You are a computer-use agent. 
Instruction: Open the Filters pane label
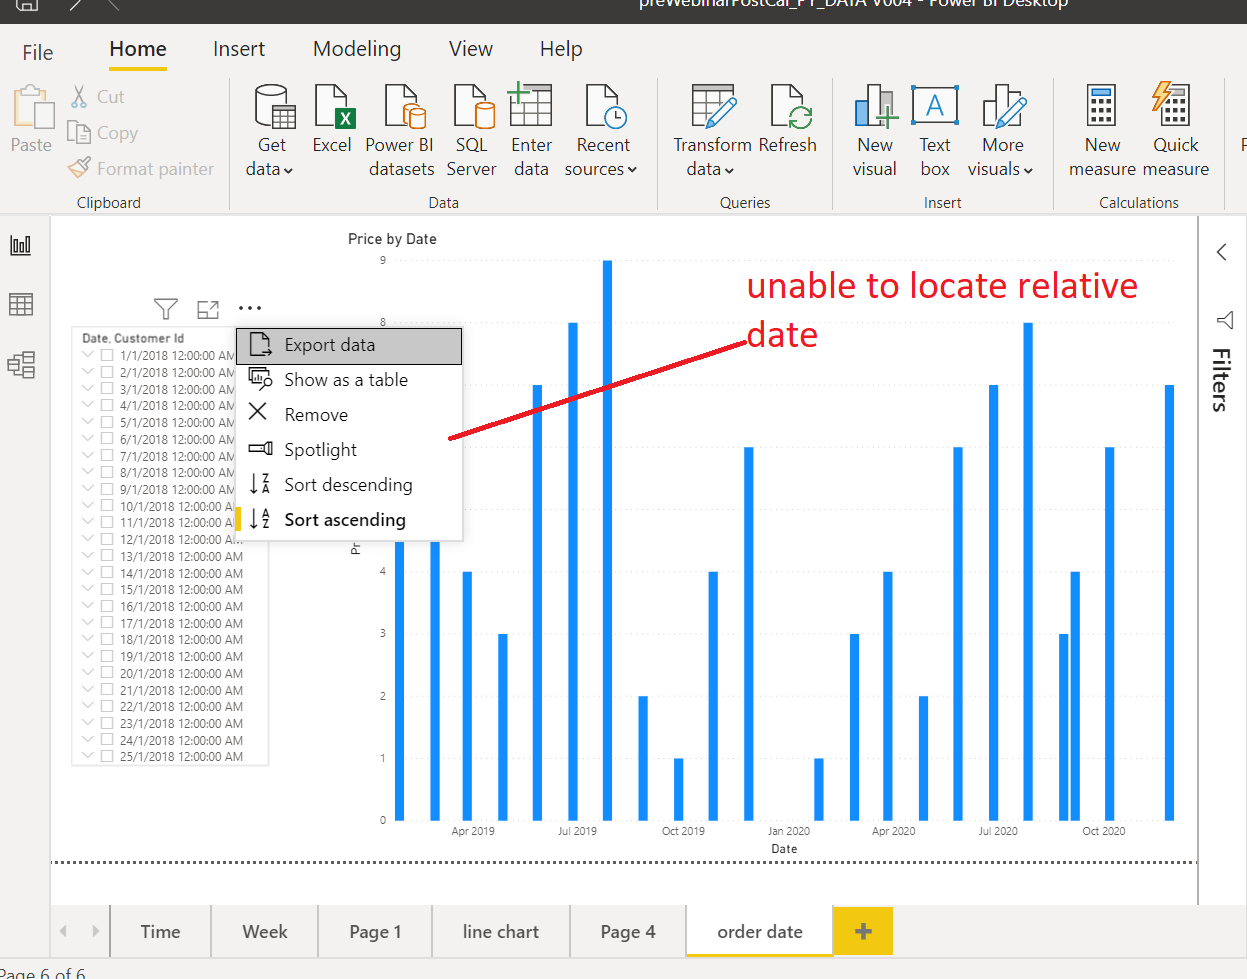click(x=1221, y=380)
